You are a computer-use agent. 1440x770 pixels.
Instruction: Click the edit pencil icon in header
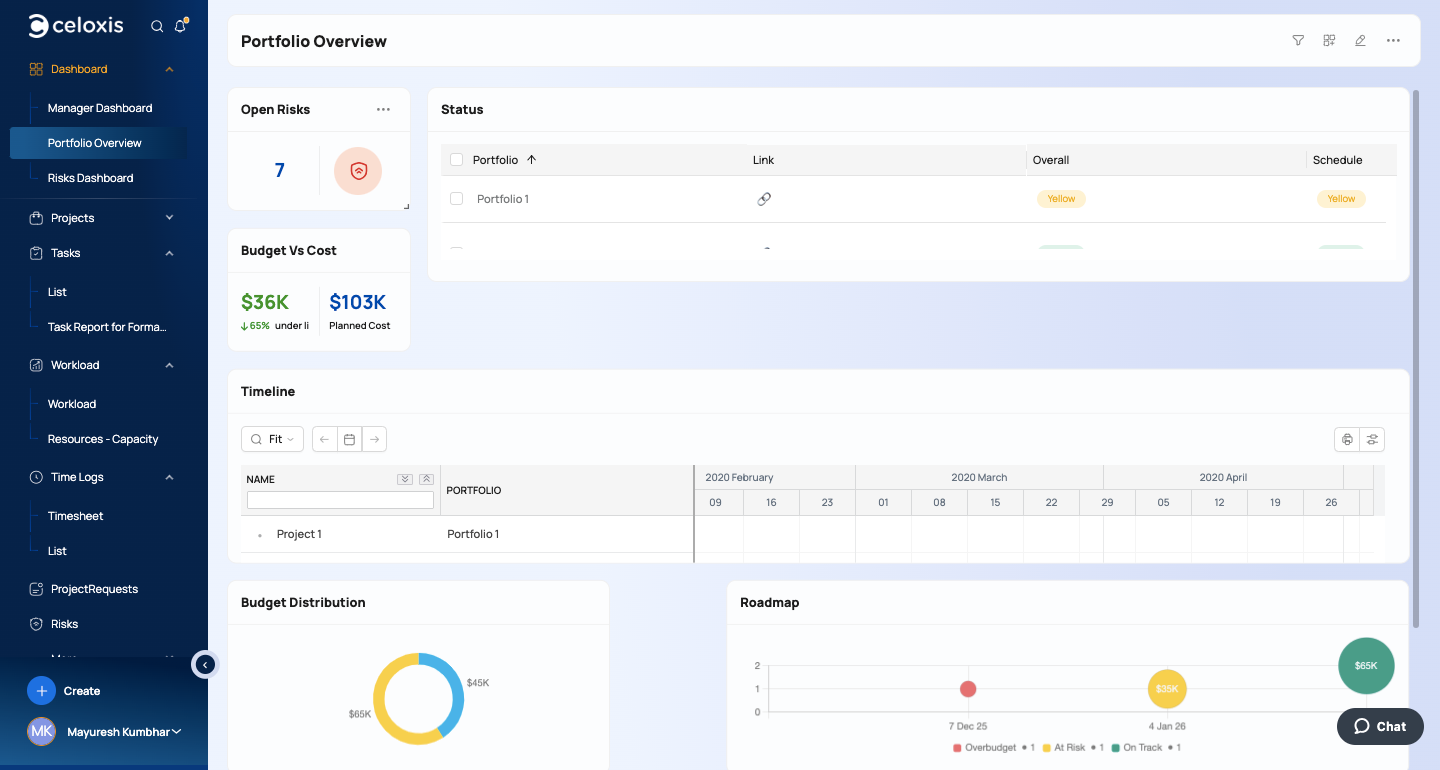coord(1360,41)
